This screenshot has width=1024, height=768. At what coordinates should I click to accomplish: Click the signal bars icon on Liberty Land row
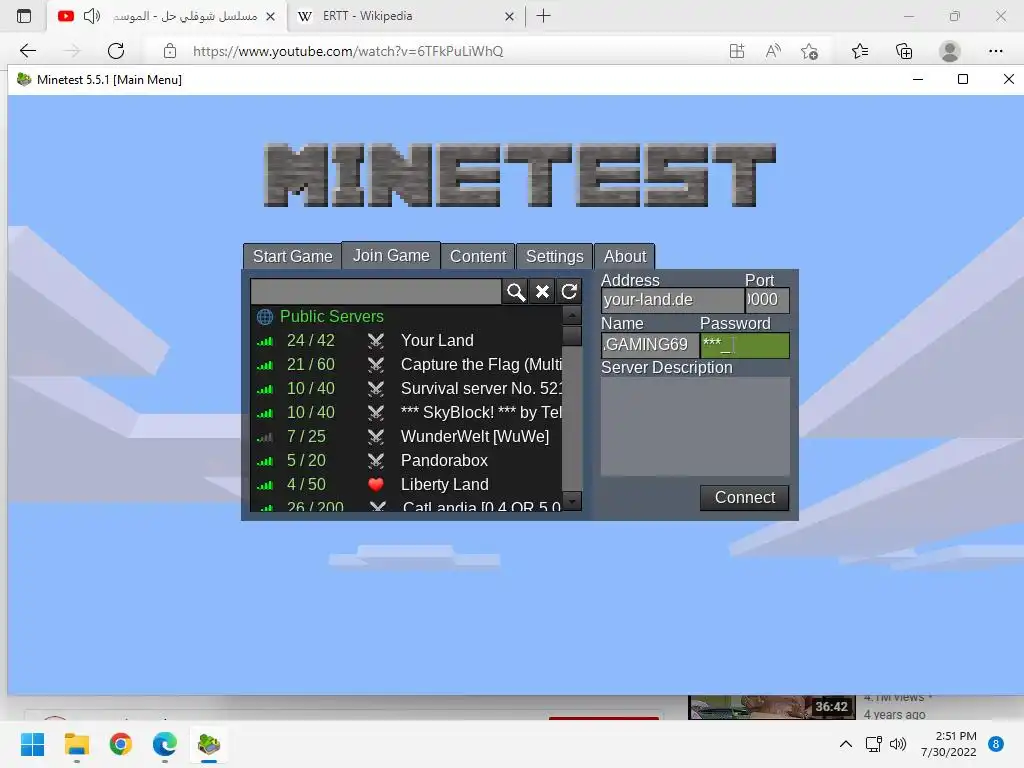pos(264,485)
